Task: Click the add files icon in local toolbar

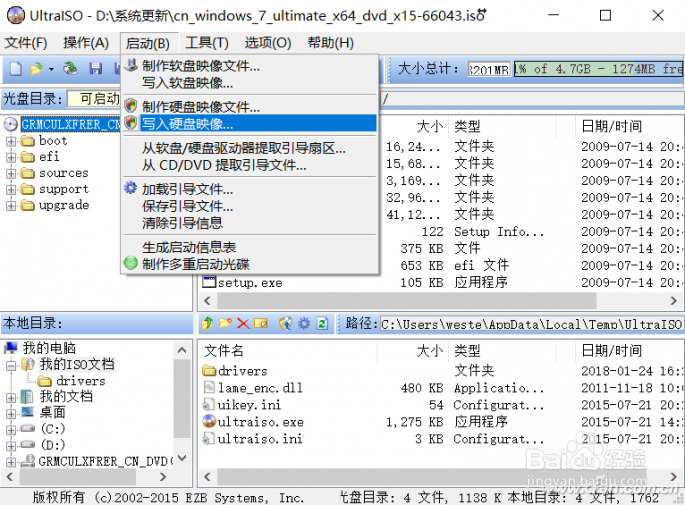Action: pos(286,324)
